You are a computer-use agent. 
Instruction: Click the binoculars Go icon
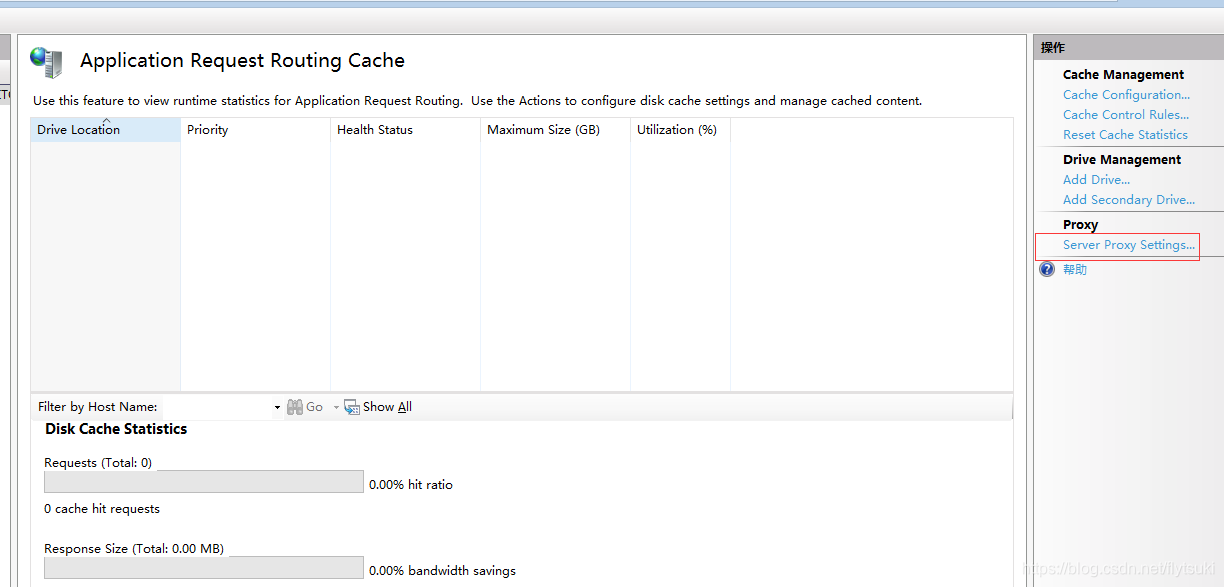tap(295, 407)
